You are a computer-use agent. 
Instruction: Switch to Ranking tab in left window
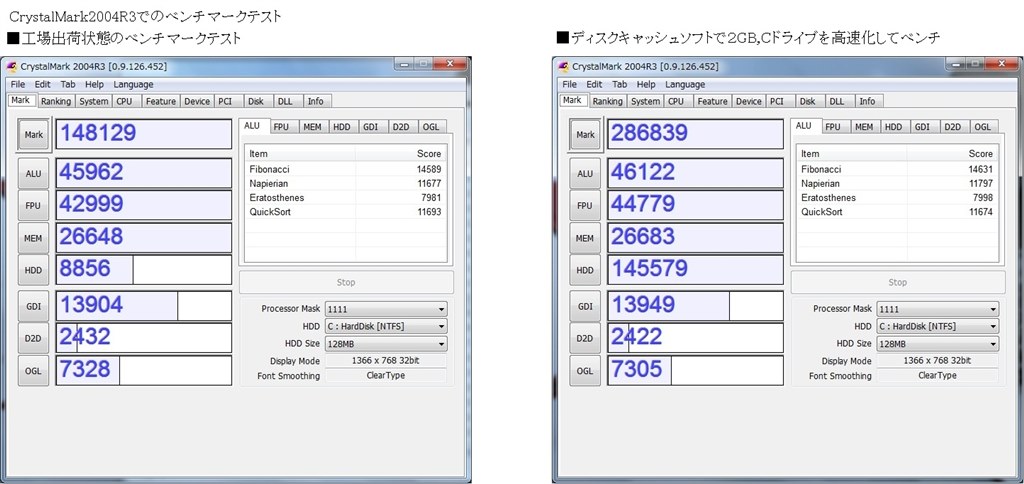coord(56,101)
